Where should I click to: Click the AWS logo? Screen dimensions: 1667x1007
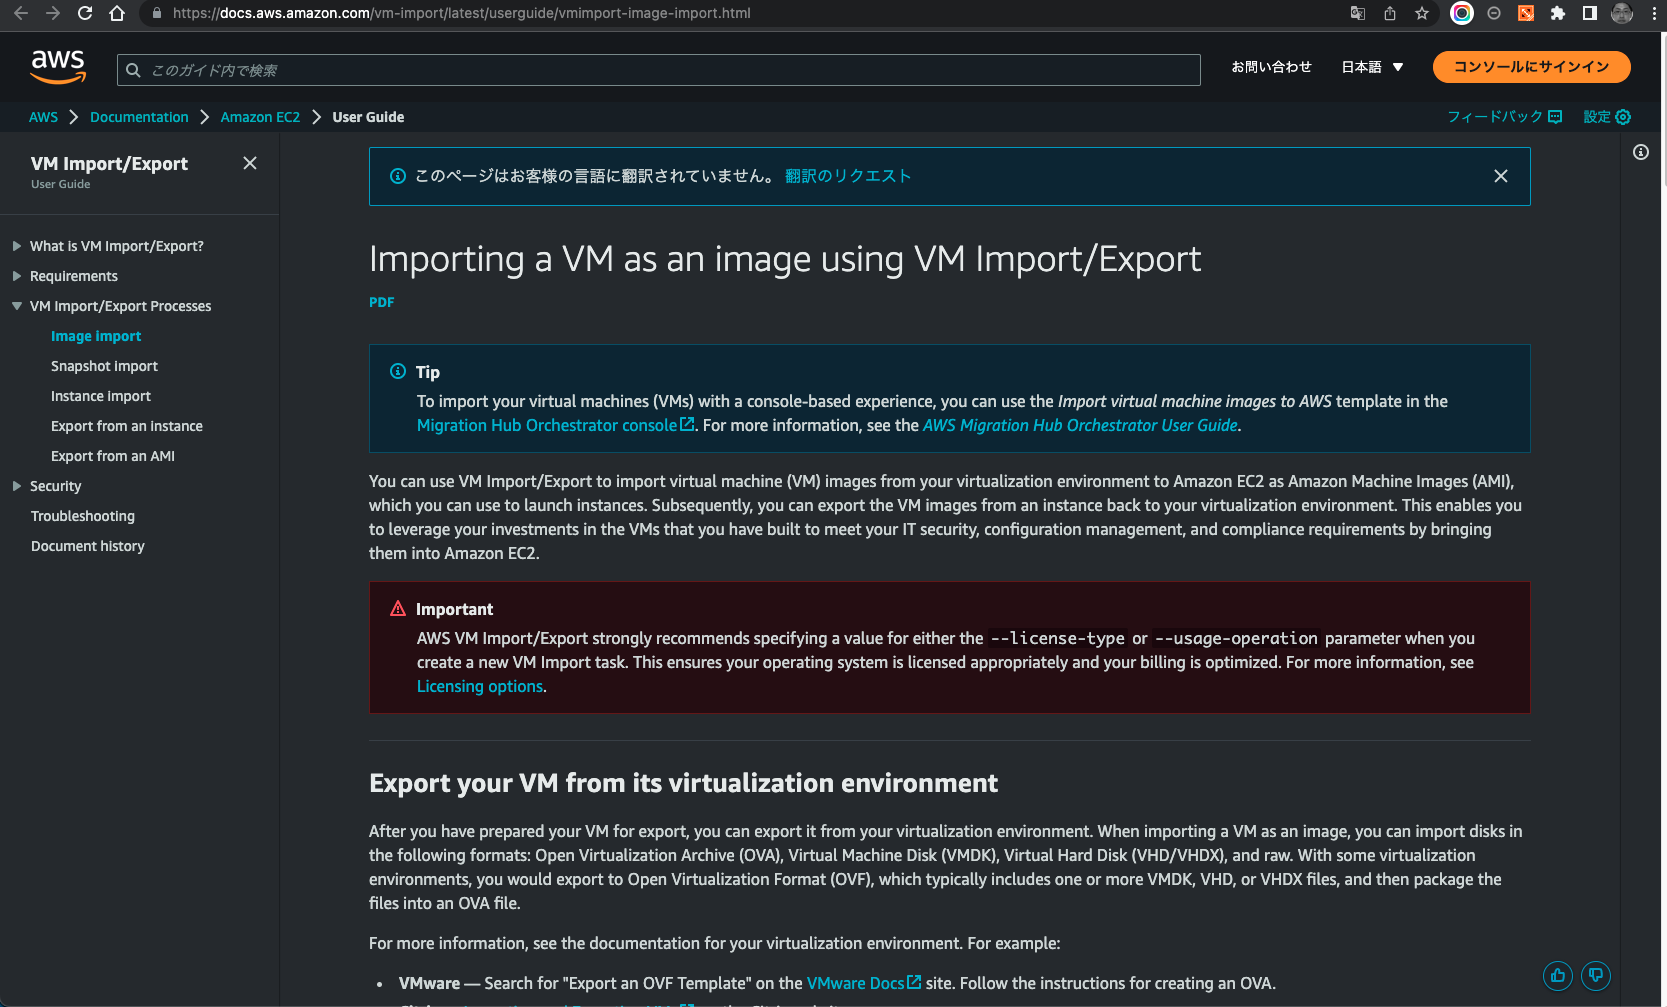pyautogui.click(x=58, y=66)
